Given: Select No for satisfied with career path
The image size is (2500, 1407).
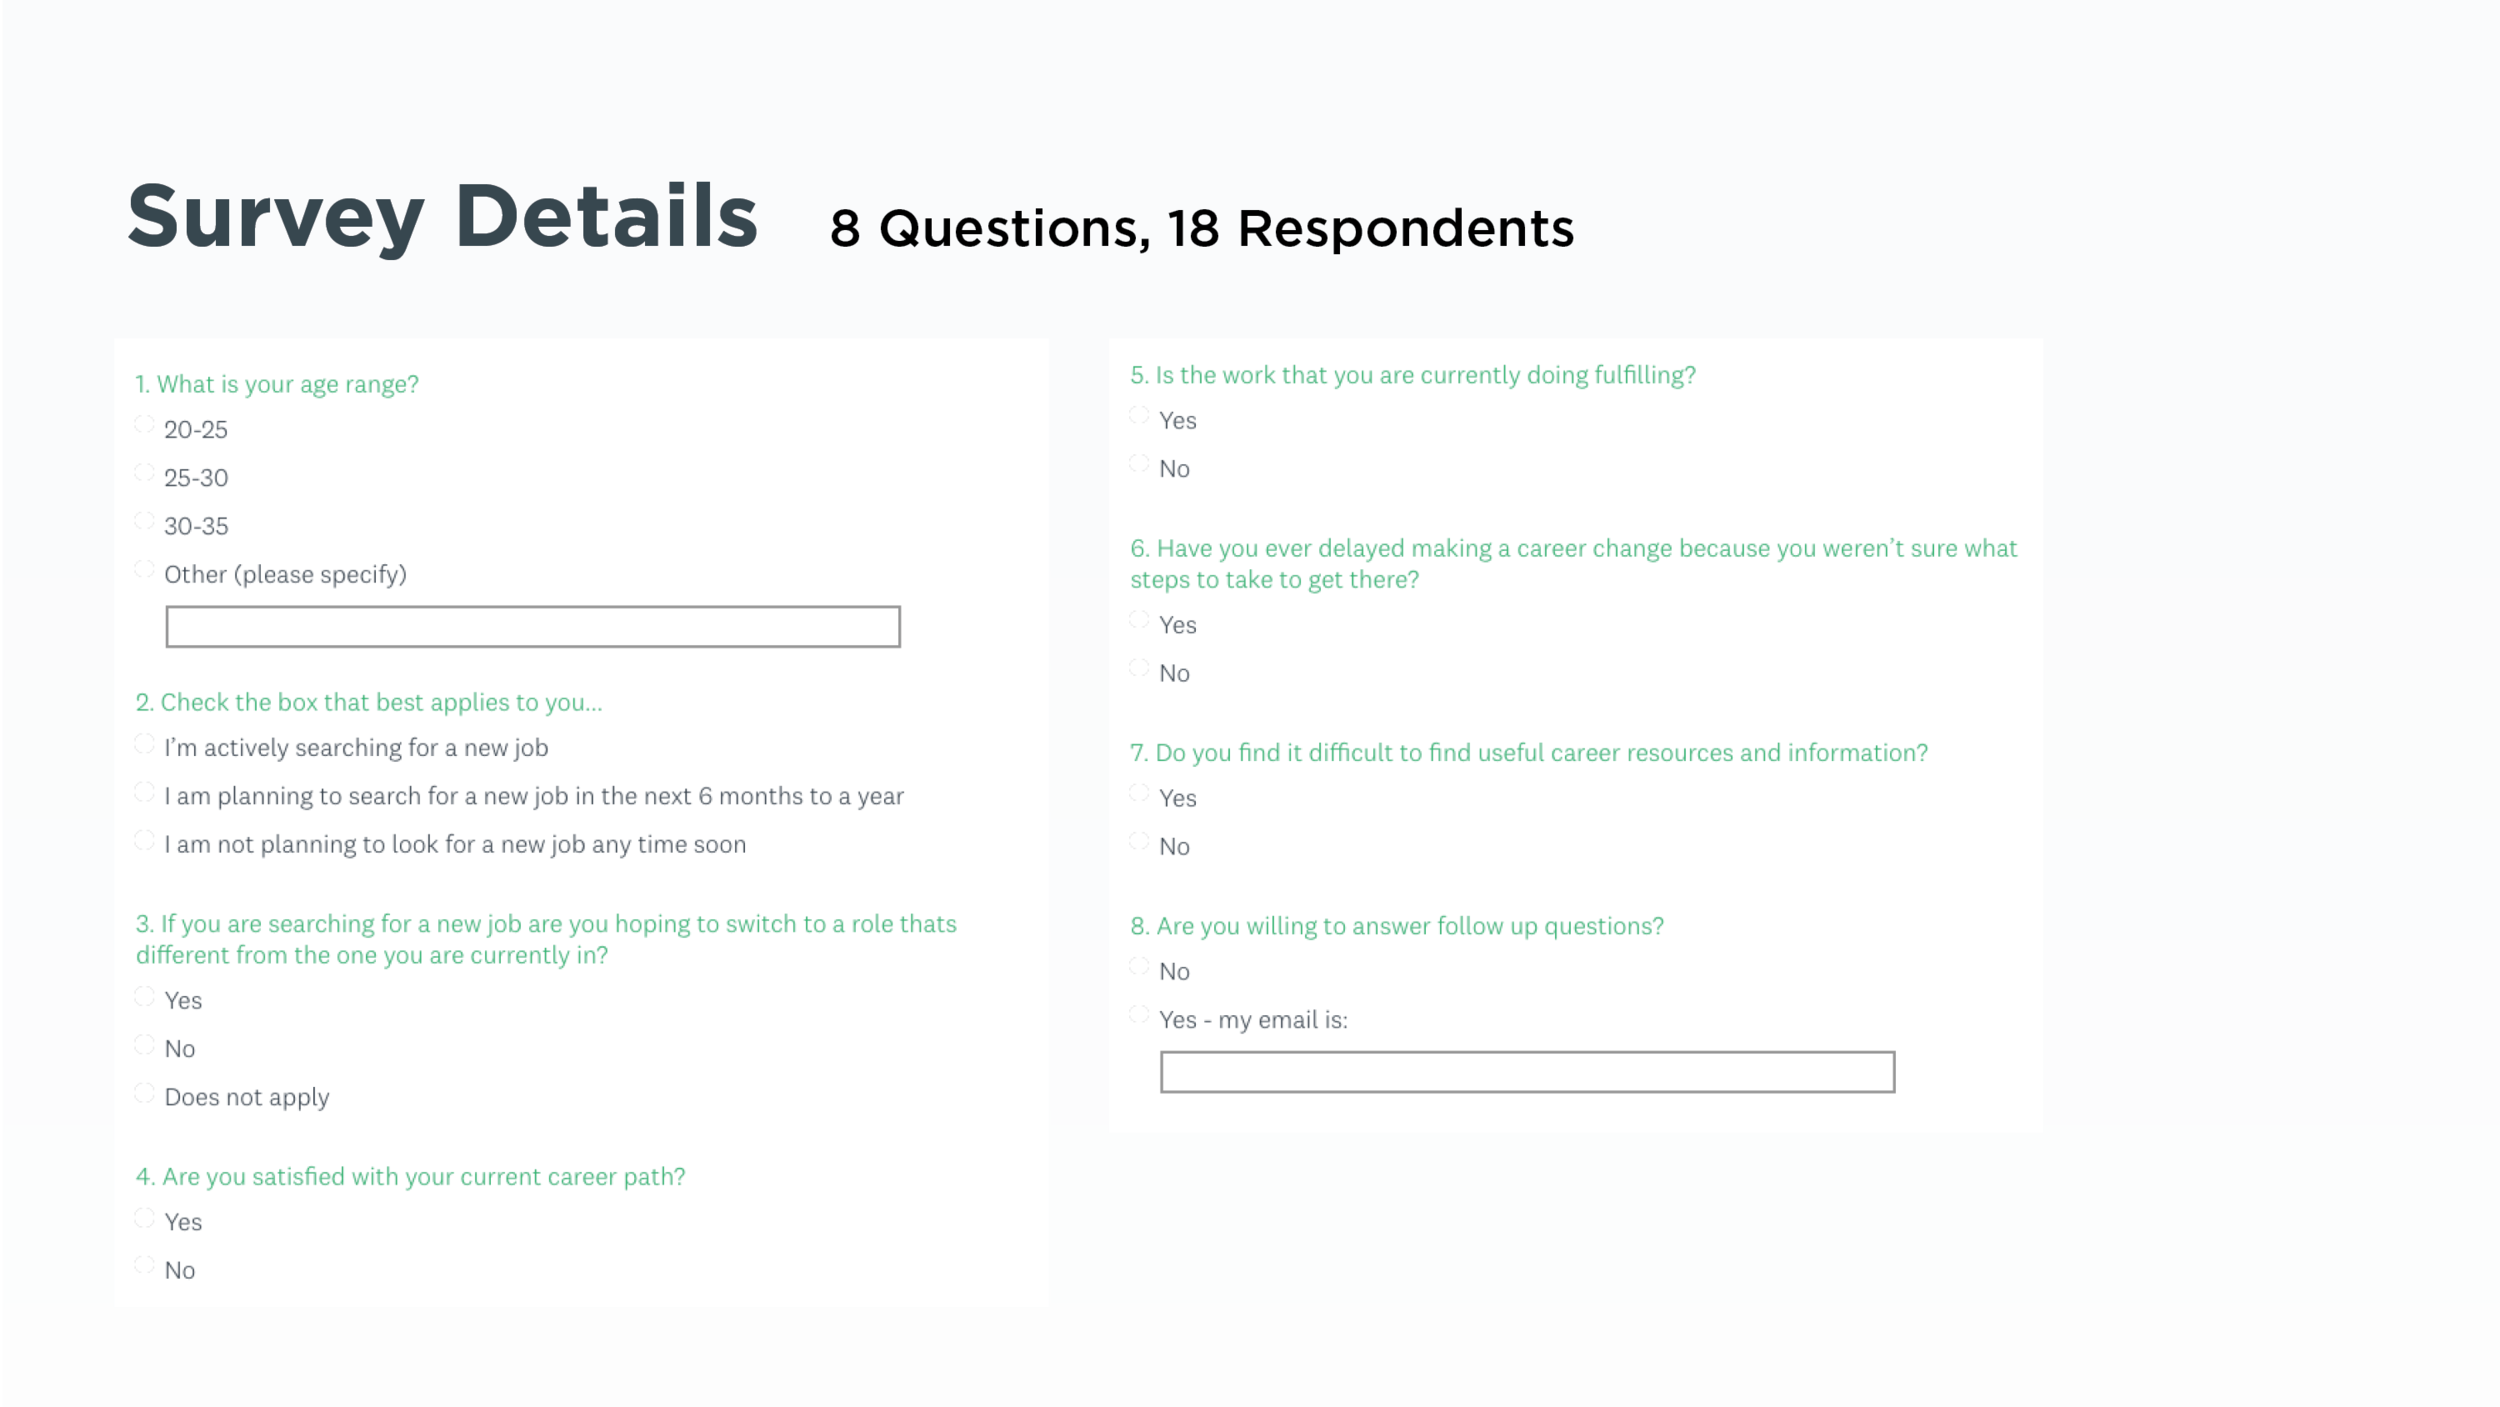Looking at the screenshot, I should [144, 1266].
